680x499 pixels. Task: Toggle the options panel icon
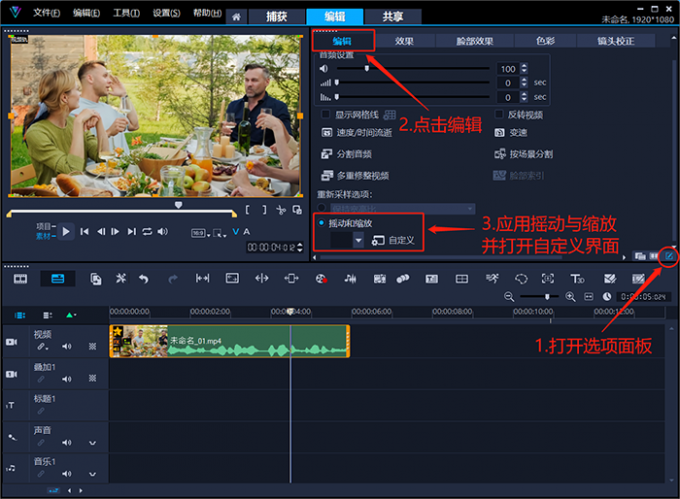pos(669,257)
